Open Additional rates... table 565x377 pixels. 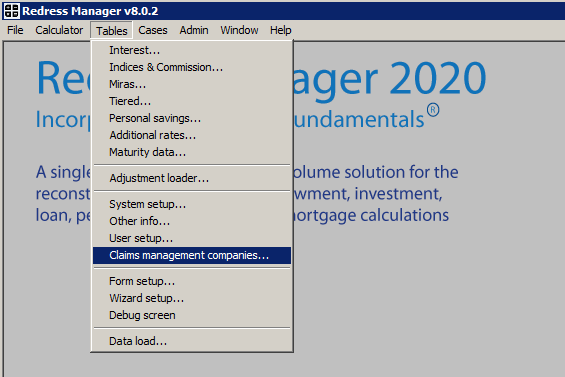(192, 135)
